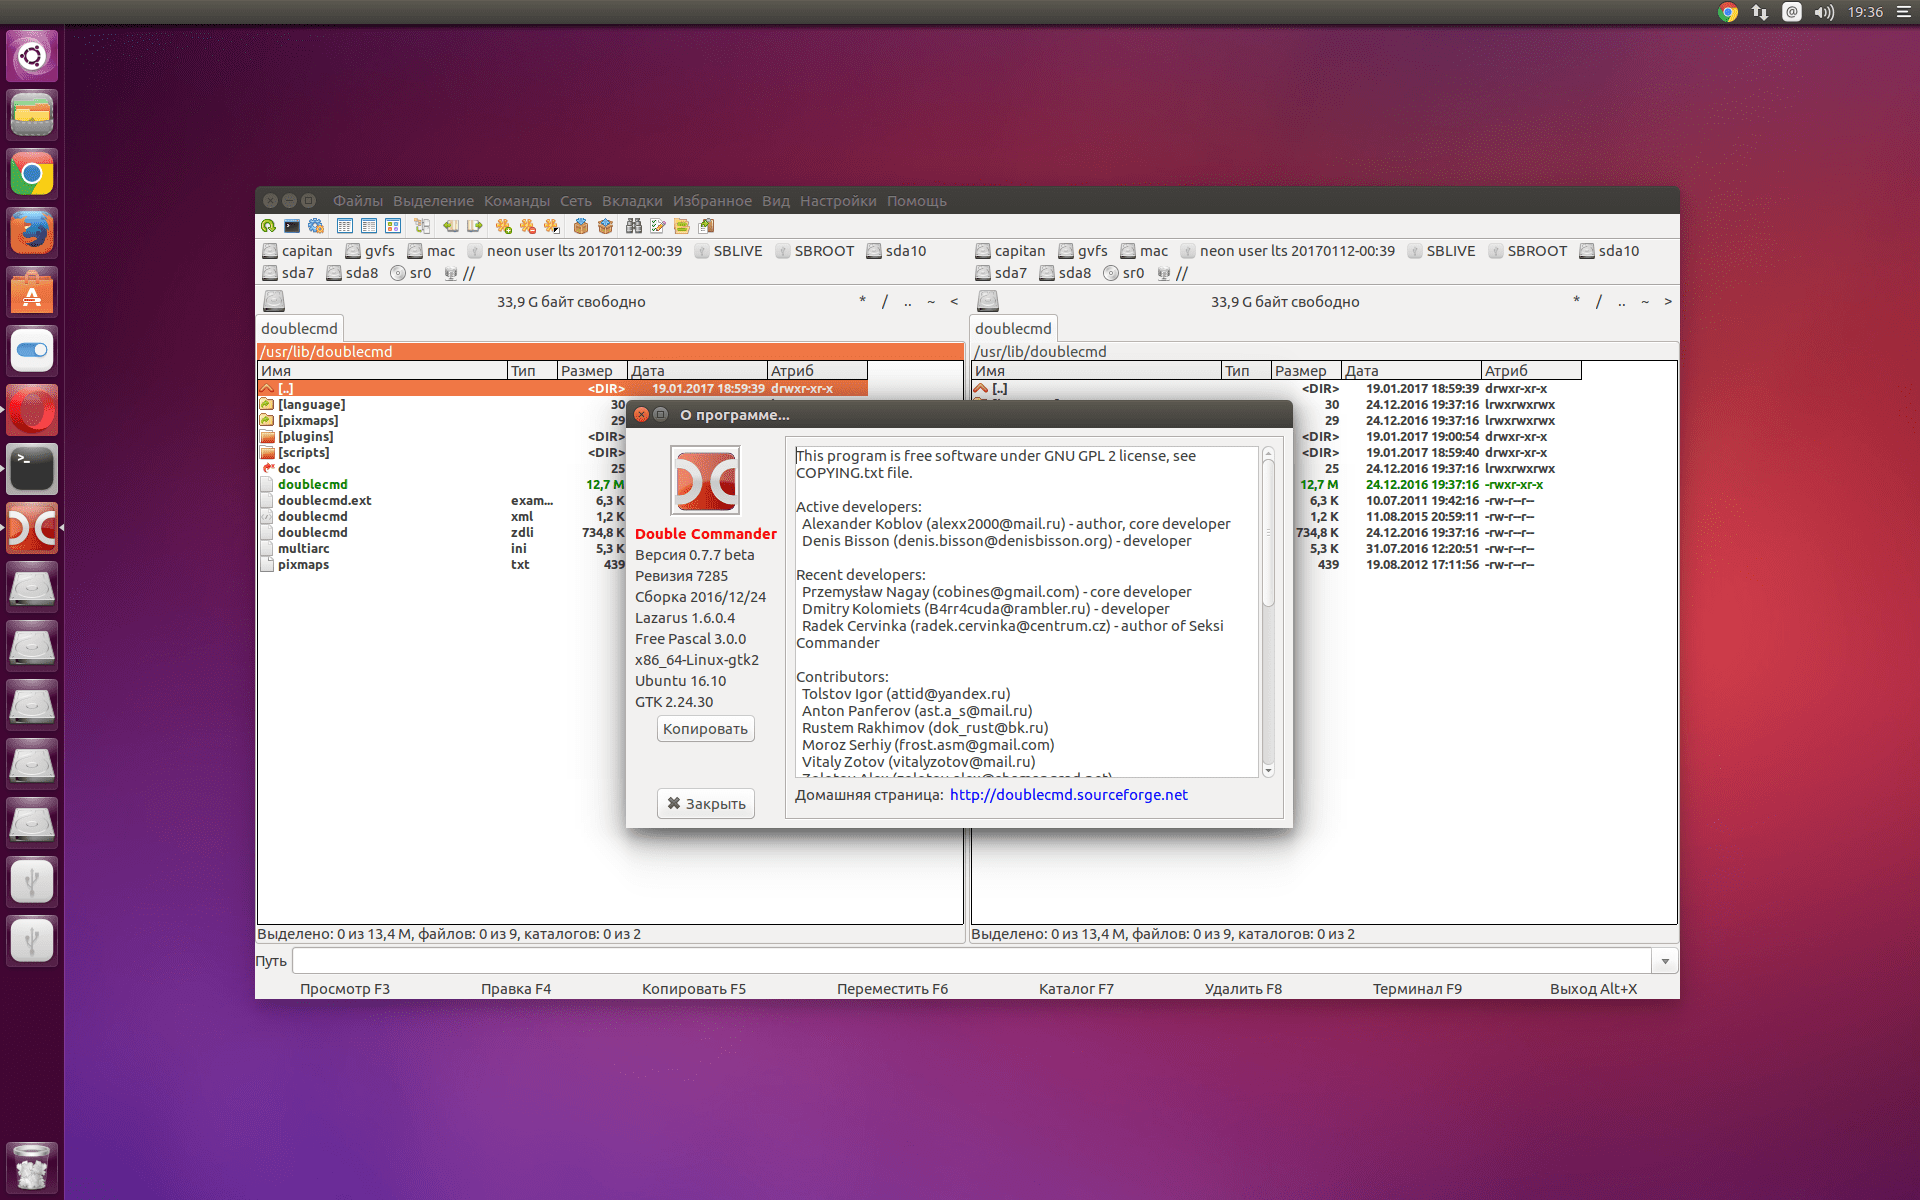The width and height of the screenshot is (1920, 1200).
Task: Open Opera browser from the dock
Action: (32, 410)
